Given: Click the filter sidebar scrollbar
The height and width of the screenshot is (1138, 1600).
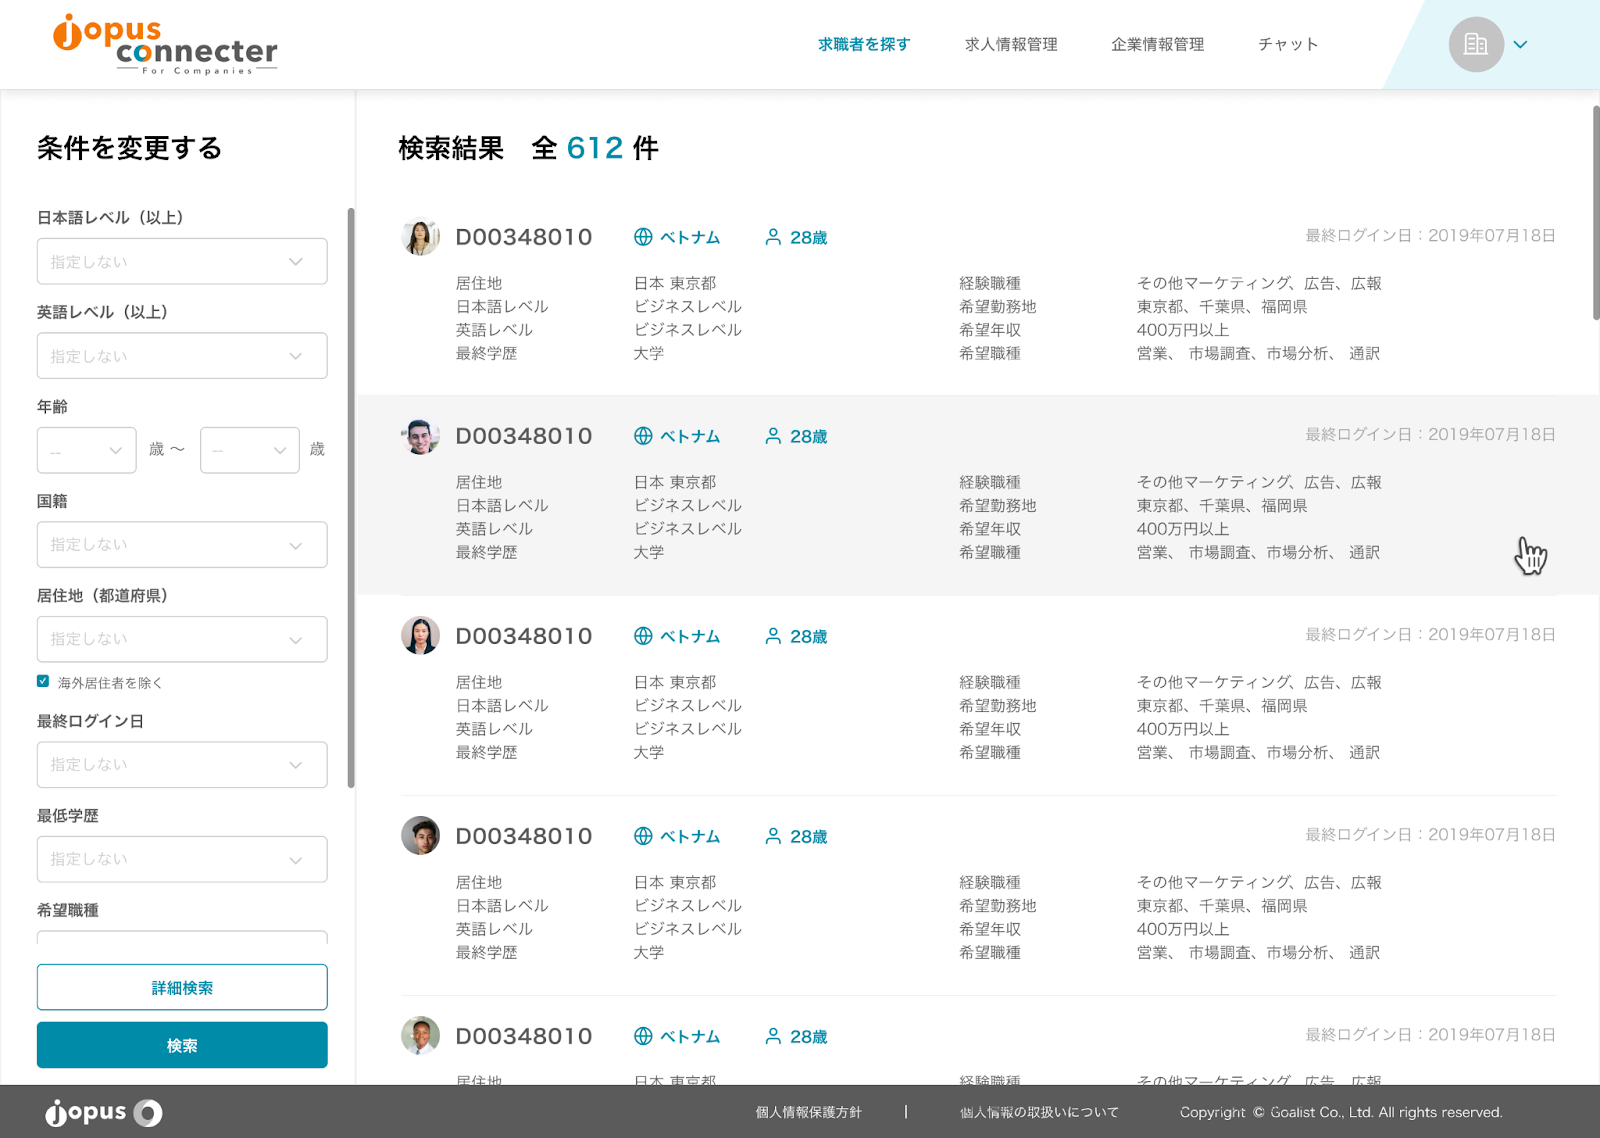Looking at the screenshot, I should [x=351, y=498].
